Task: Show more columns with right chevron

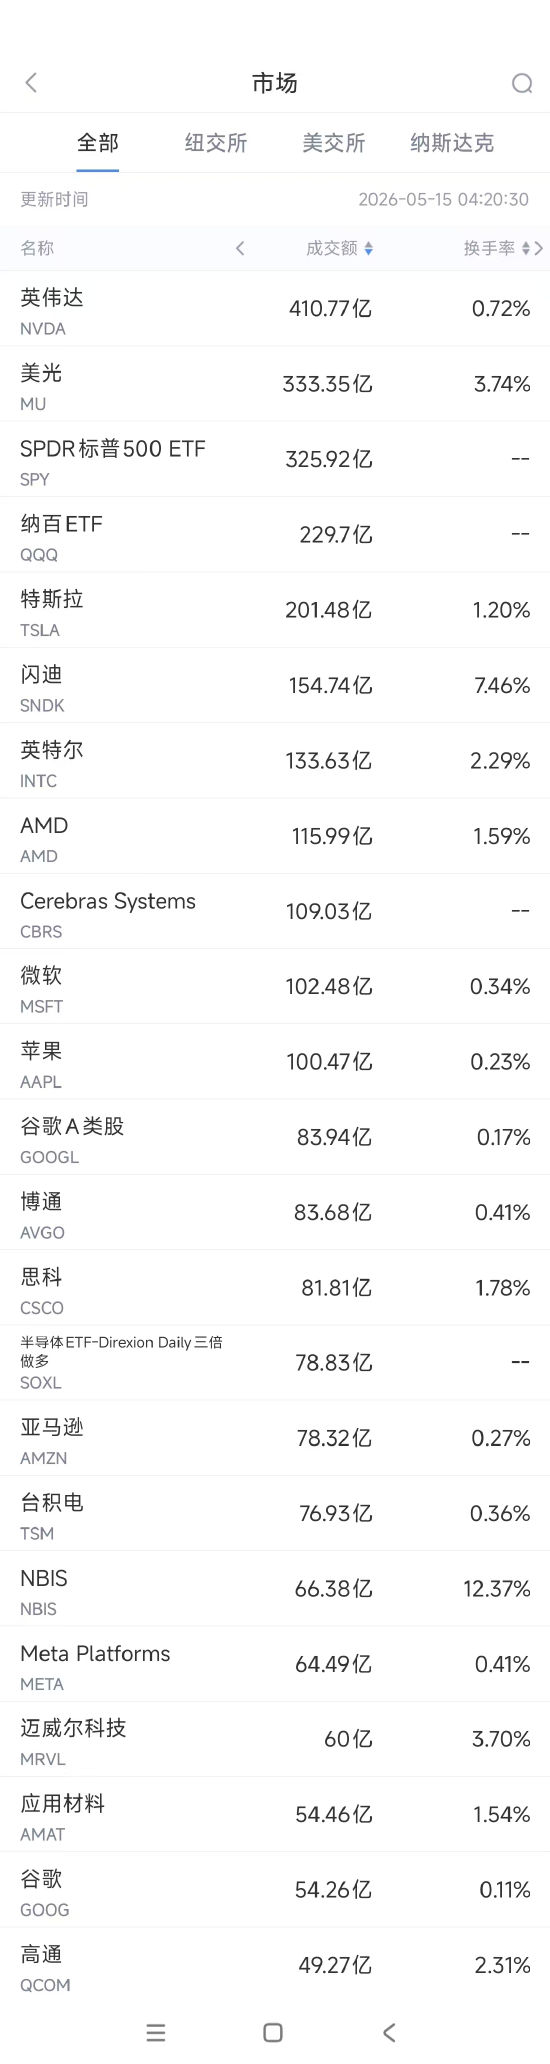Action: [x=540, y=248]
